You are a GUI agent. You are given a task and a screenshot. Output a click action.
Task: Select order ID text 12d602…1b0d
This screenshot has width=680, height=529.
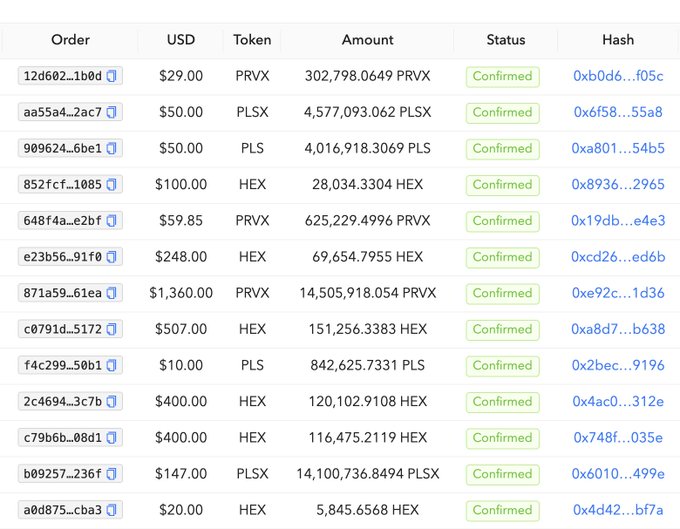click(x=62, y=76)
